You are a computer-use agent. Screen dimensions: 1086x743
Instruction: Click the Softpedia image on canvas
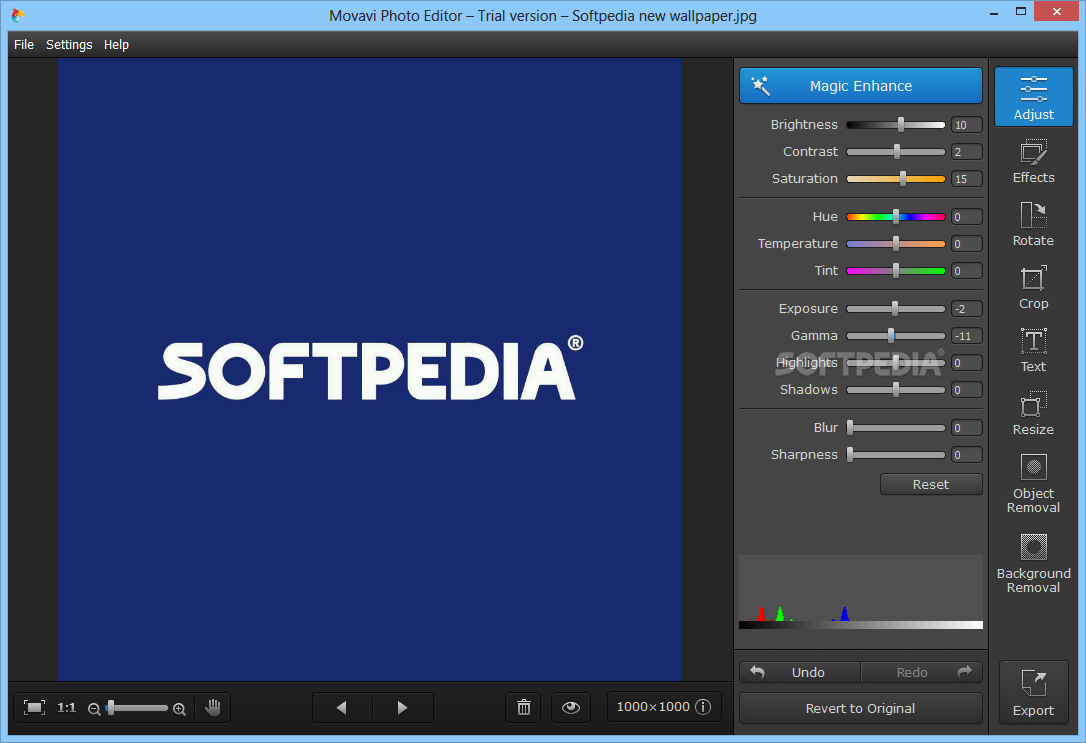[369, 369]
